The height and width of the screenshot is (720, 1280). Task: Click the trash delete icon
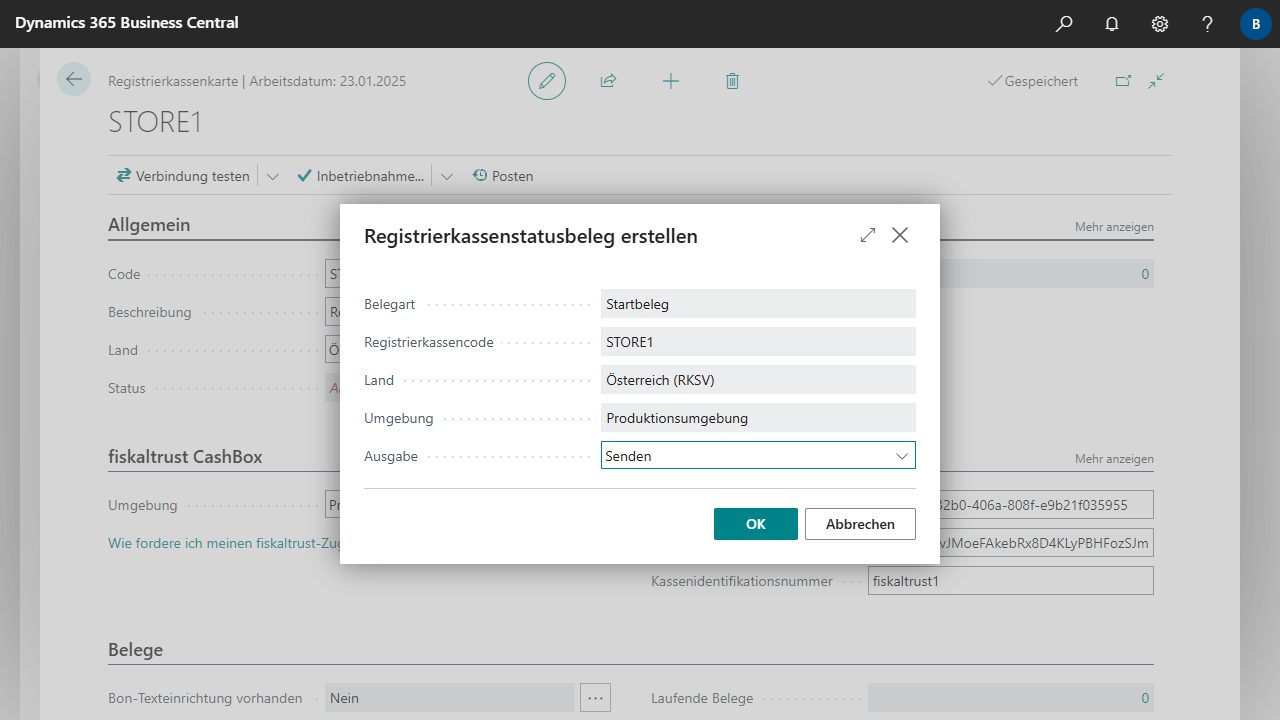[732, 81]
